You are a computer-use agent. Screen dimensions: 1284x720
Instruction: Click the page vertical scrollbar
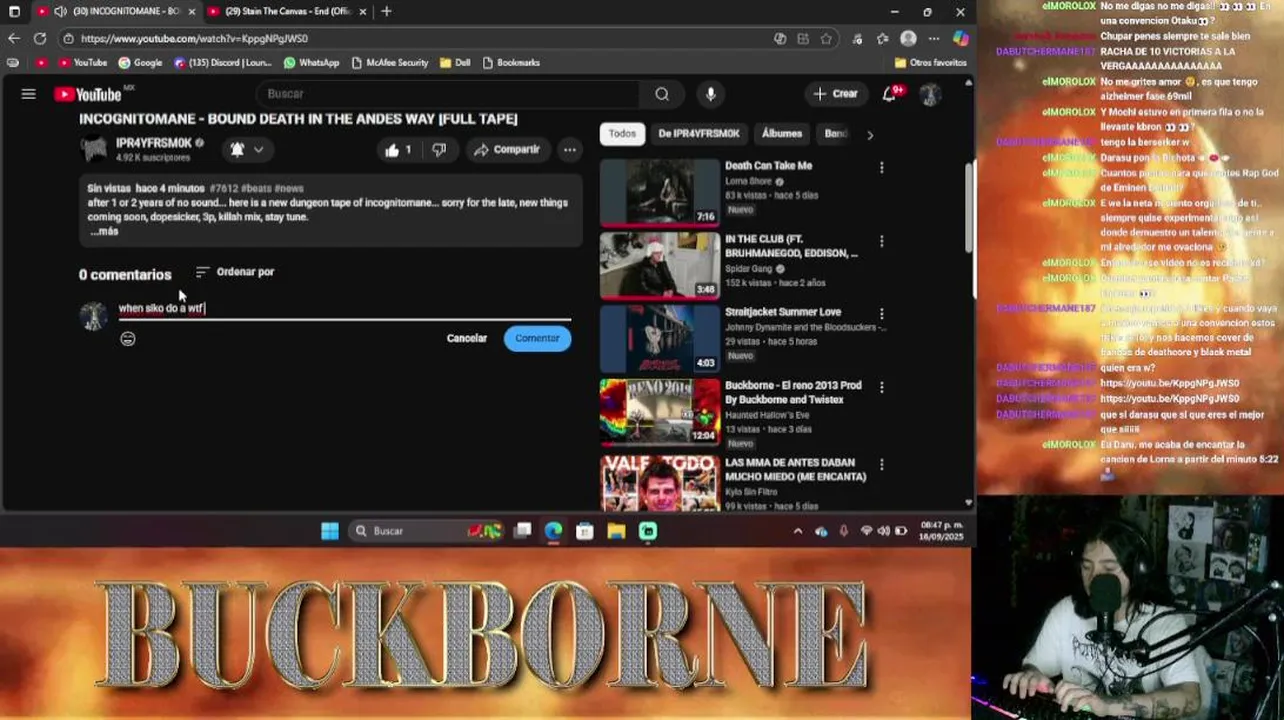[x=969, y=208]
